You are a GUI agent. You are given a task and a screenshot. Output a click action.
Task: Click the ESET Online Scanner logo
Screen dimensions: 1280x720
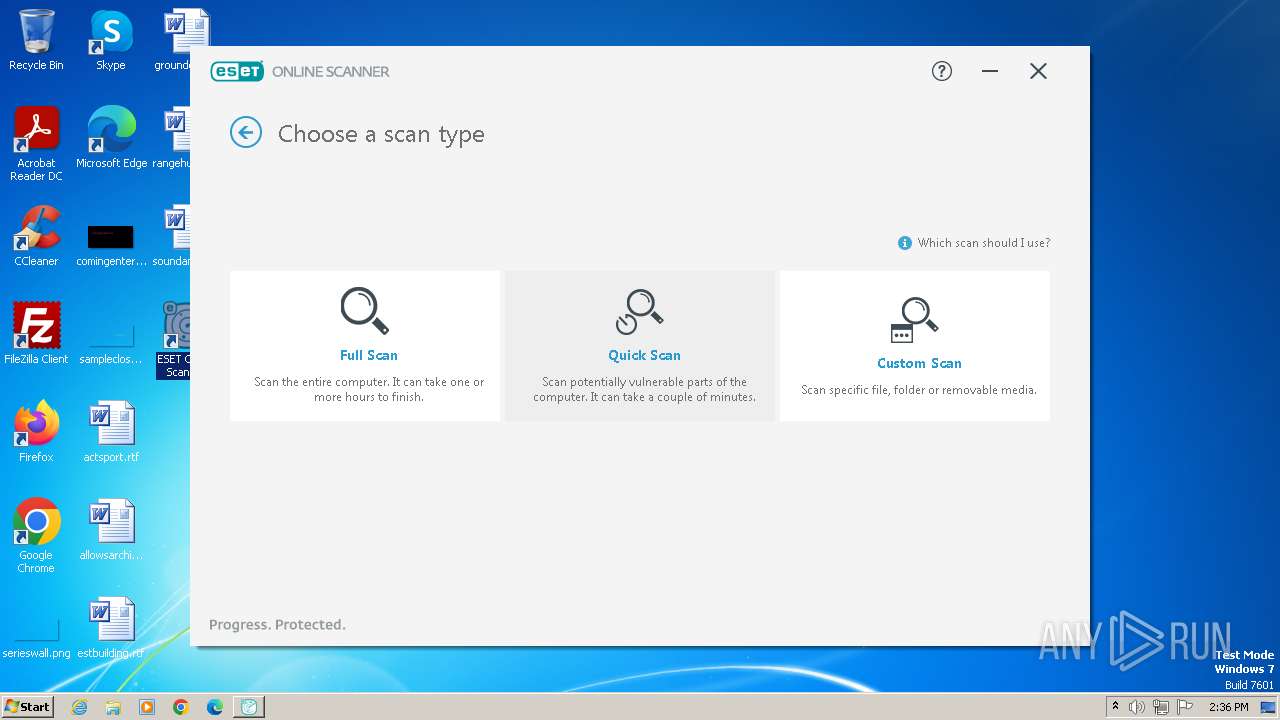tap(300, 71)
